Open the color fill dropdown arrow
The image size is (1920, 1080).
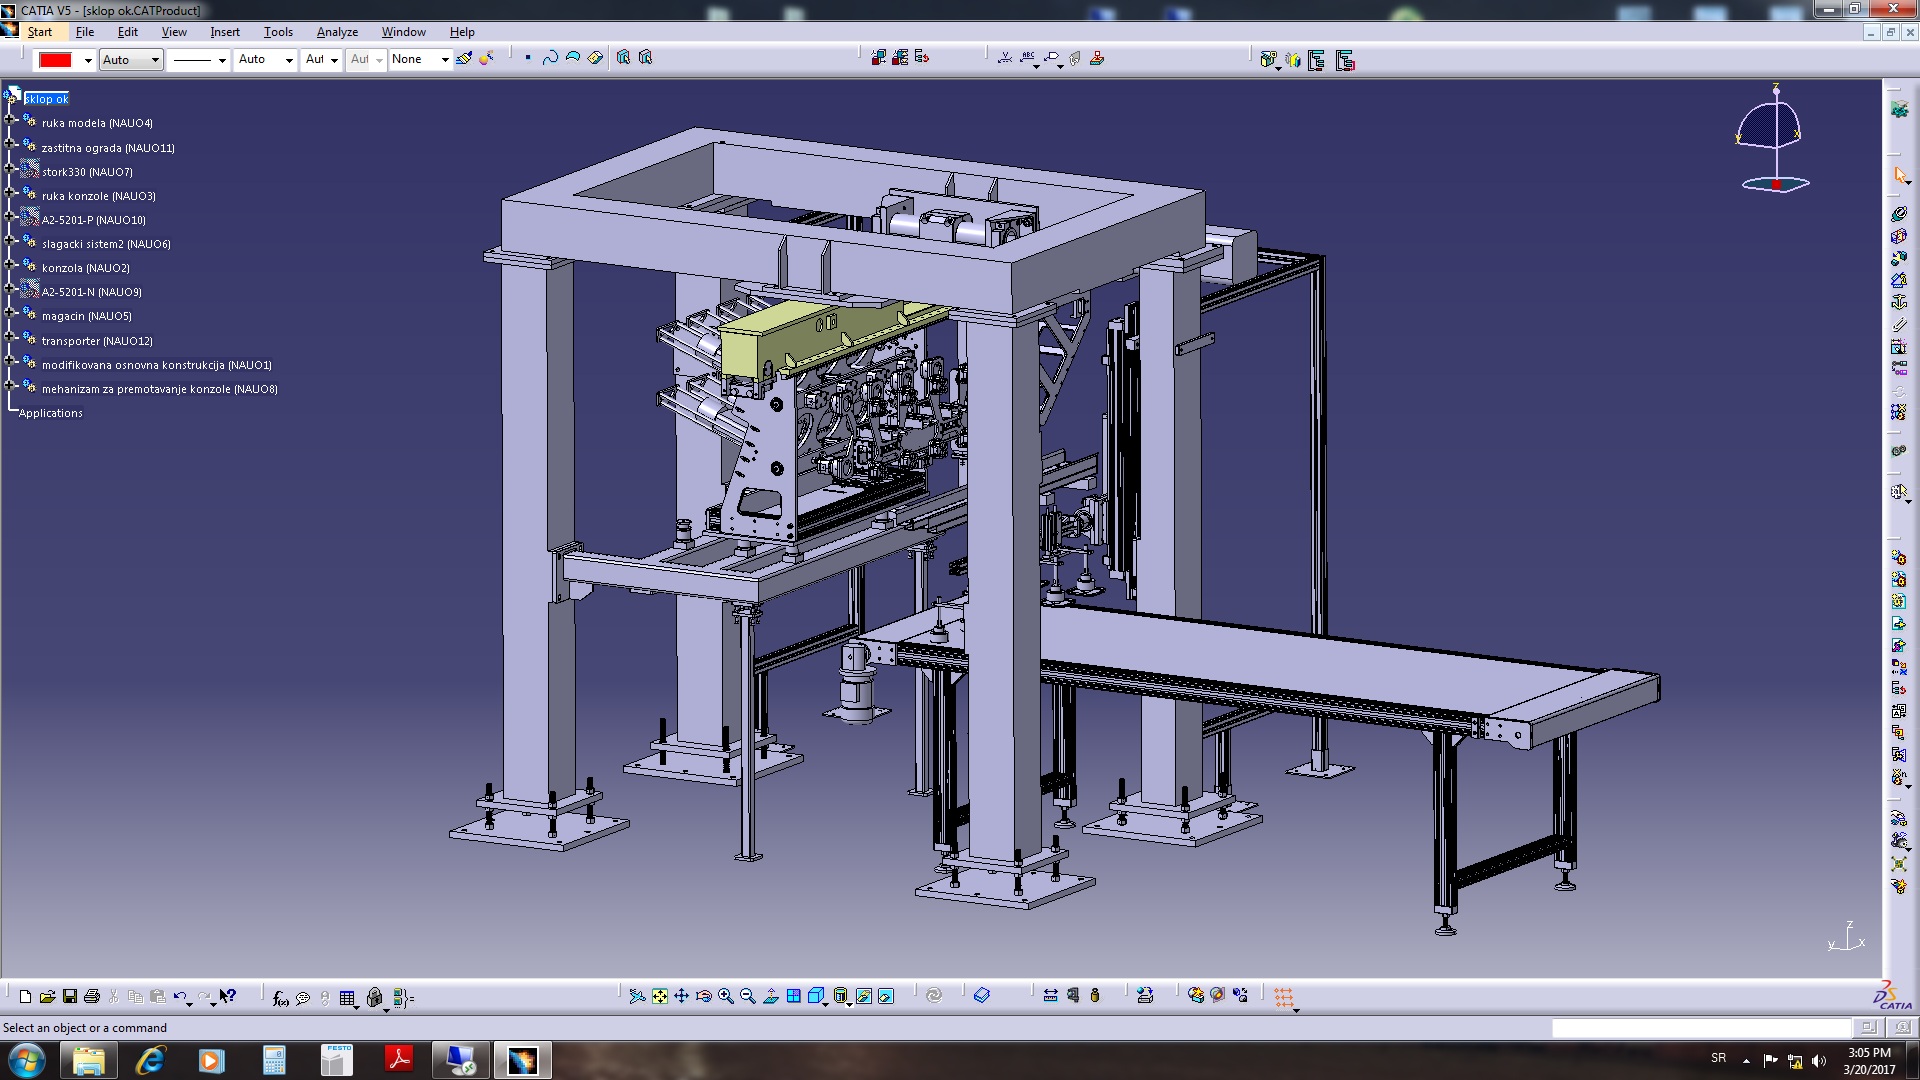(x=88, y=60)
